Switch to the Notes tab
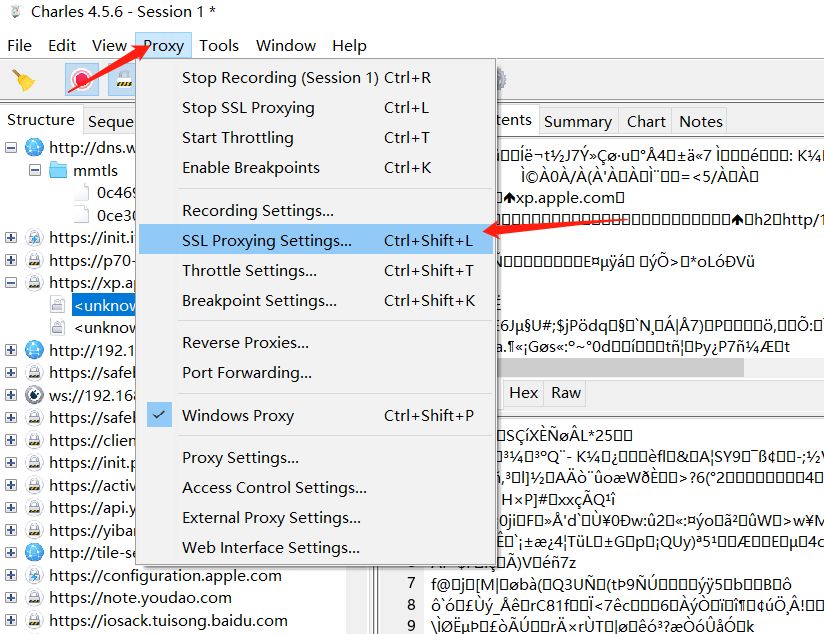This screenshot has height=634, width=824. pos(701,121)
